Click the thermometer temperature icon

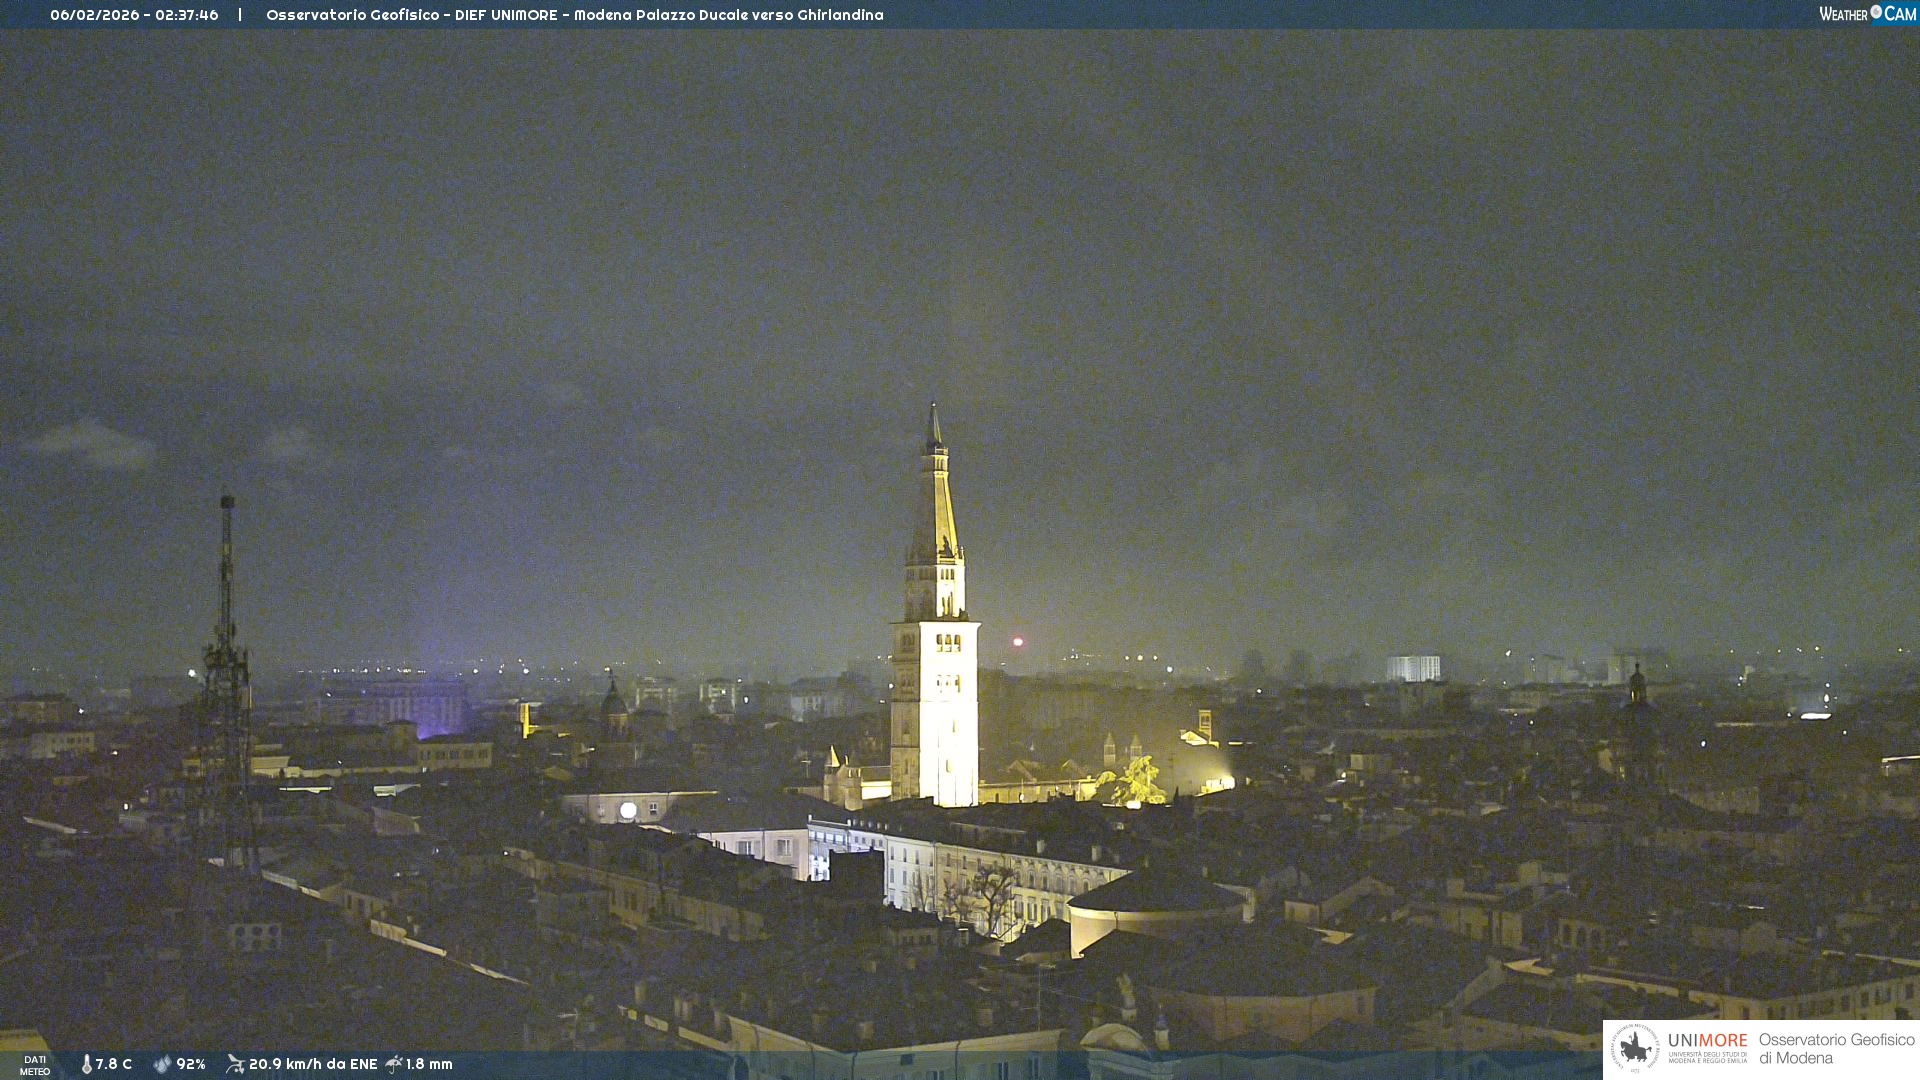point(86,1065)
